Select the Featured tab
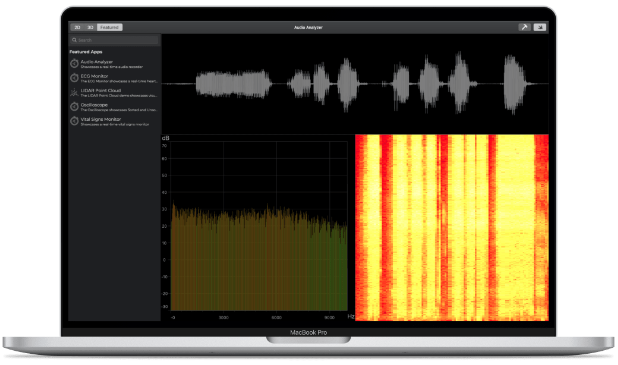618x365 pixels. (110, 27)
